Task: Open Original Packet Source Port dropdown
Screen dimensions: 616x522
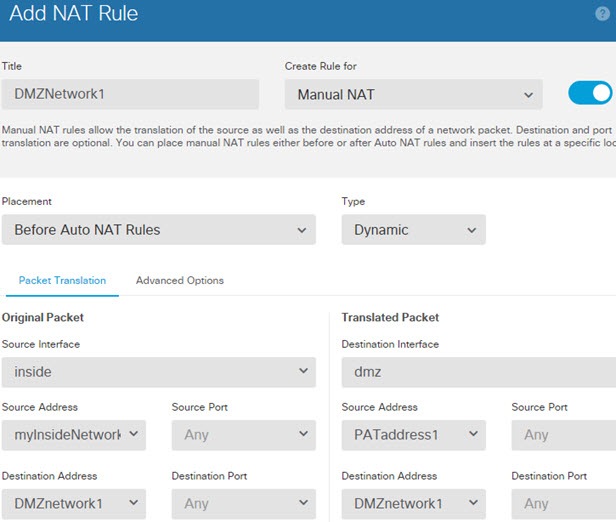Action: point(244,435)
